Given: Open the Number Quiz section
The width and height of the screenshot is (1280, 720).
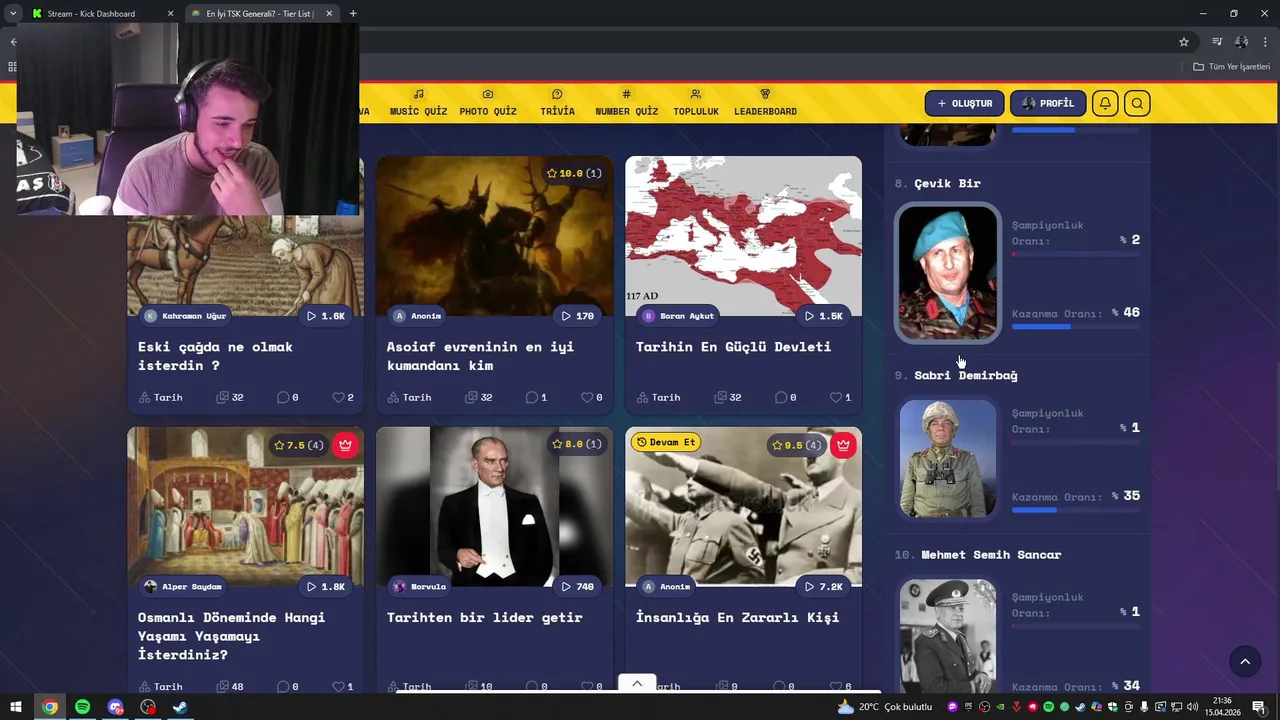Looking at the screenshot, I should pos(626,103).
